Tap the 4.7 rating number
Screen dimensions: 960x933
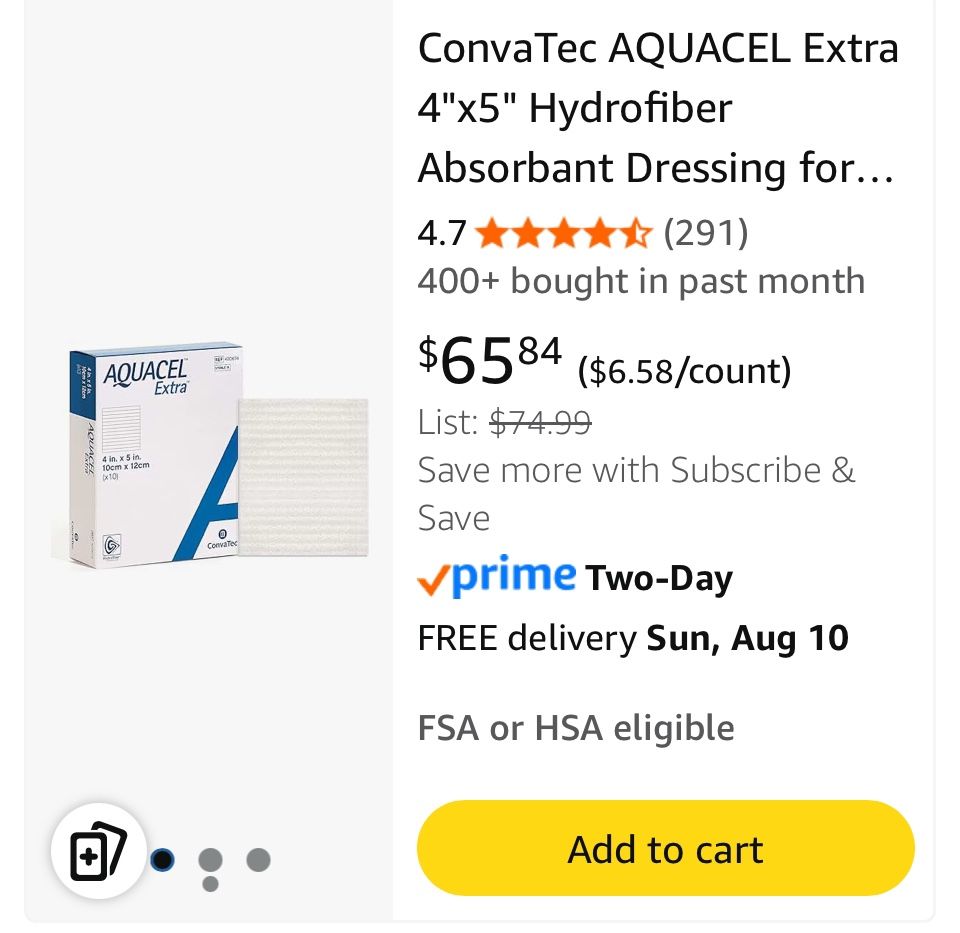point(441,234)
